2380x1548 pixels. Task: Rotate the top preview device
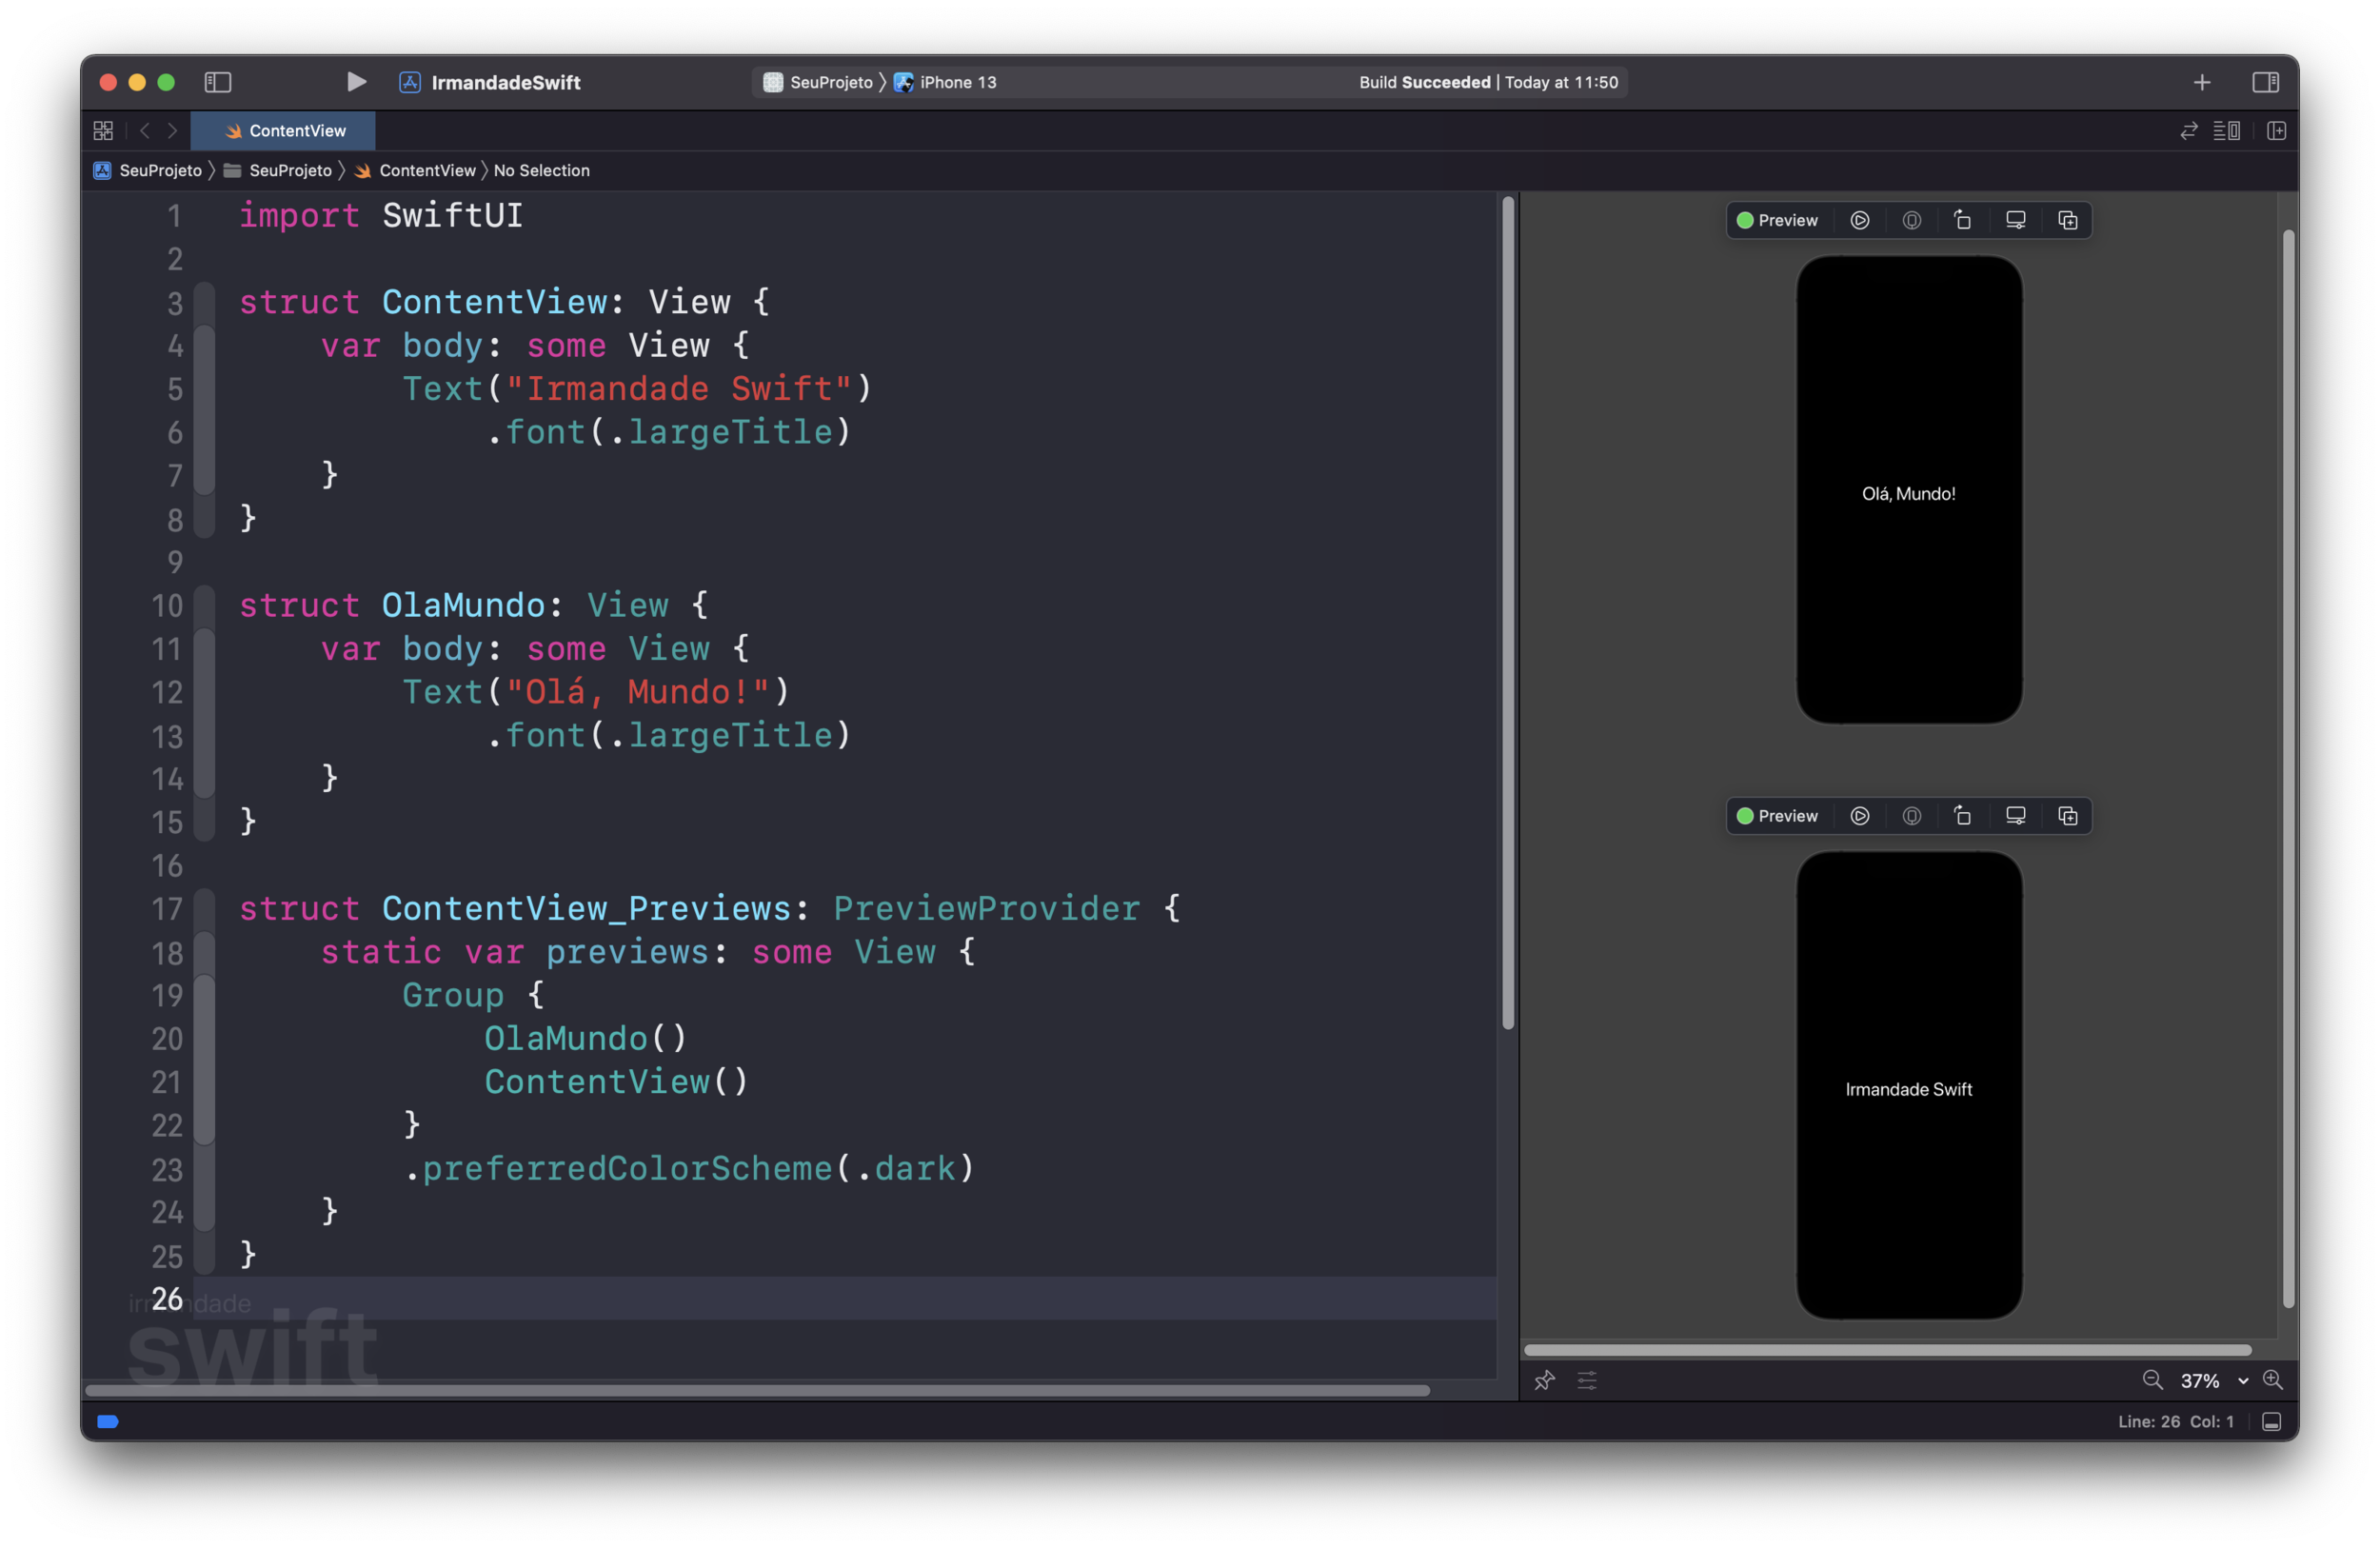click(x=1962, y=220)
